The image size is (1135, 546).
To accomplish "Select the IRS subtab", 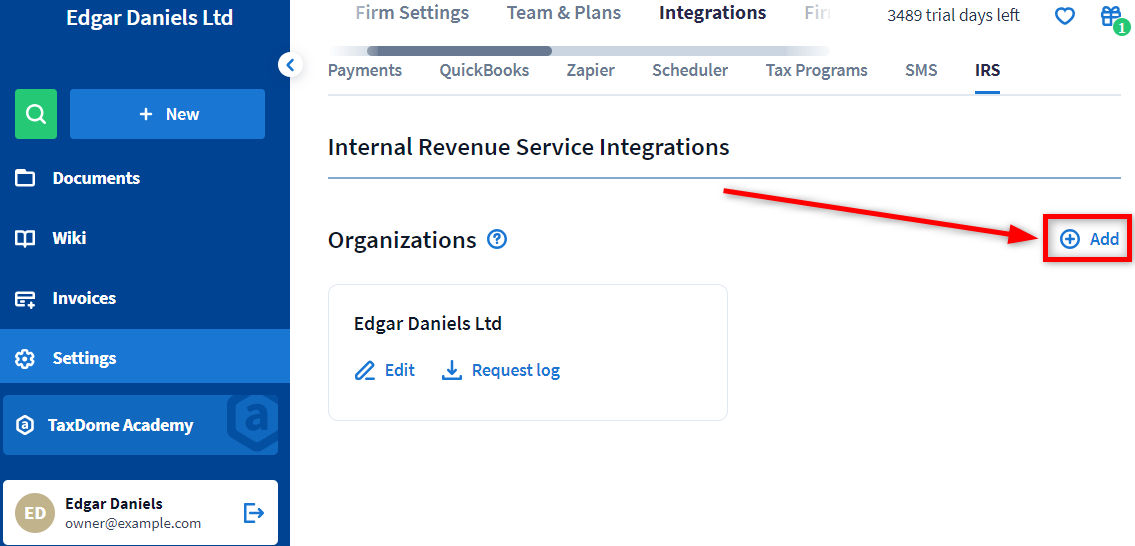I will click(x=987, y=70).
